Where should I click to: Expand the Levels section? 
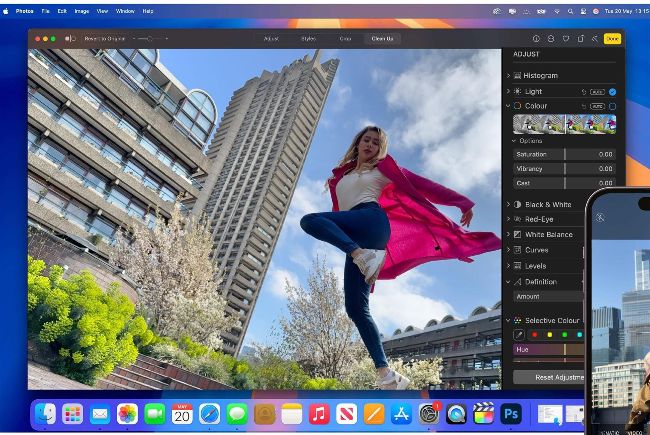pyautogui.click(x=509, y=266)
